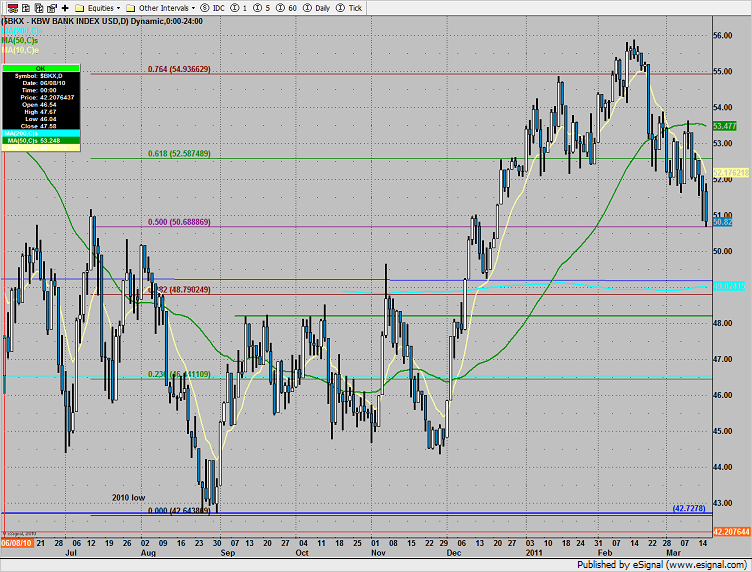Click the 50.82 blue last-price marker
The width and height of the screenshot is (752, 572).
pos(723,222)
